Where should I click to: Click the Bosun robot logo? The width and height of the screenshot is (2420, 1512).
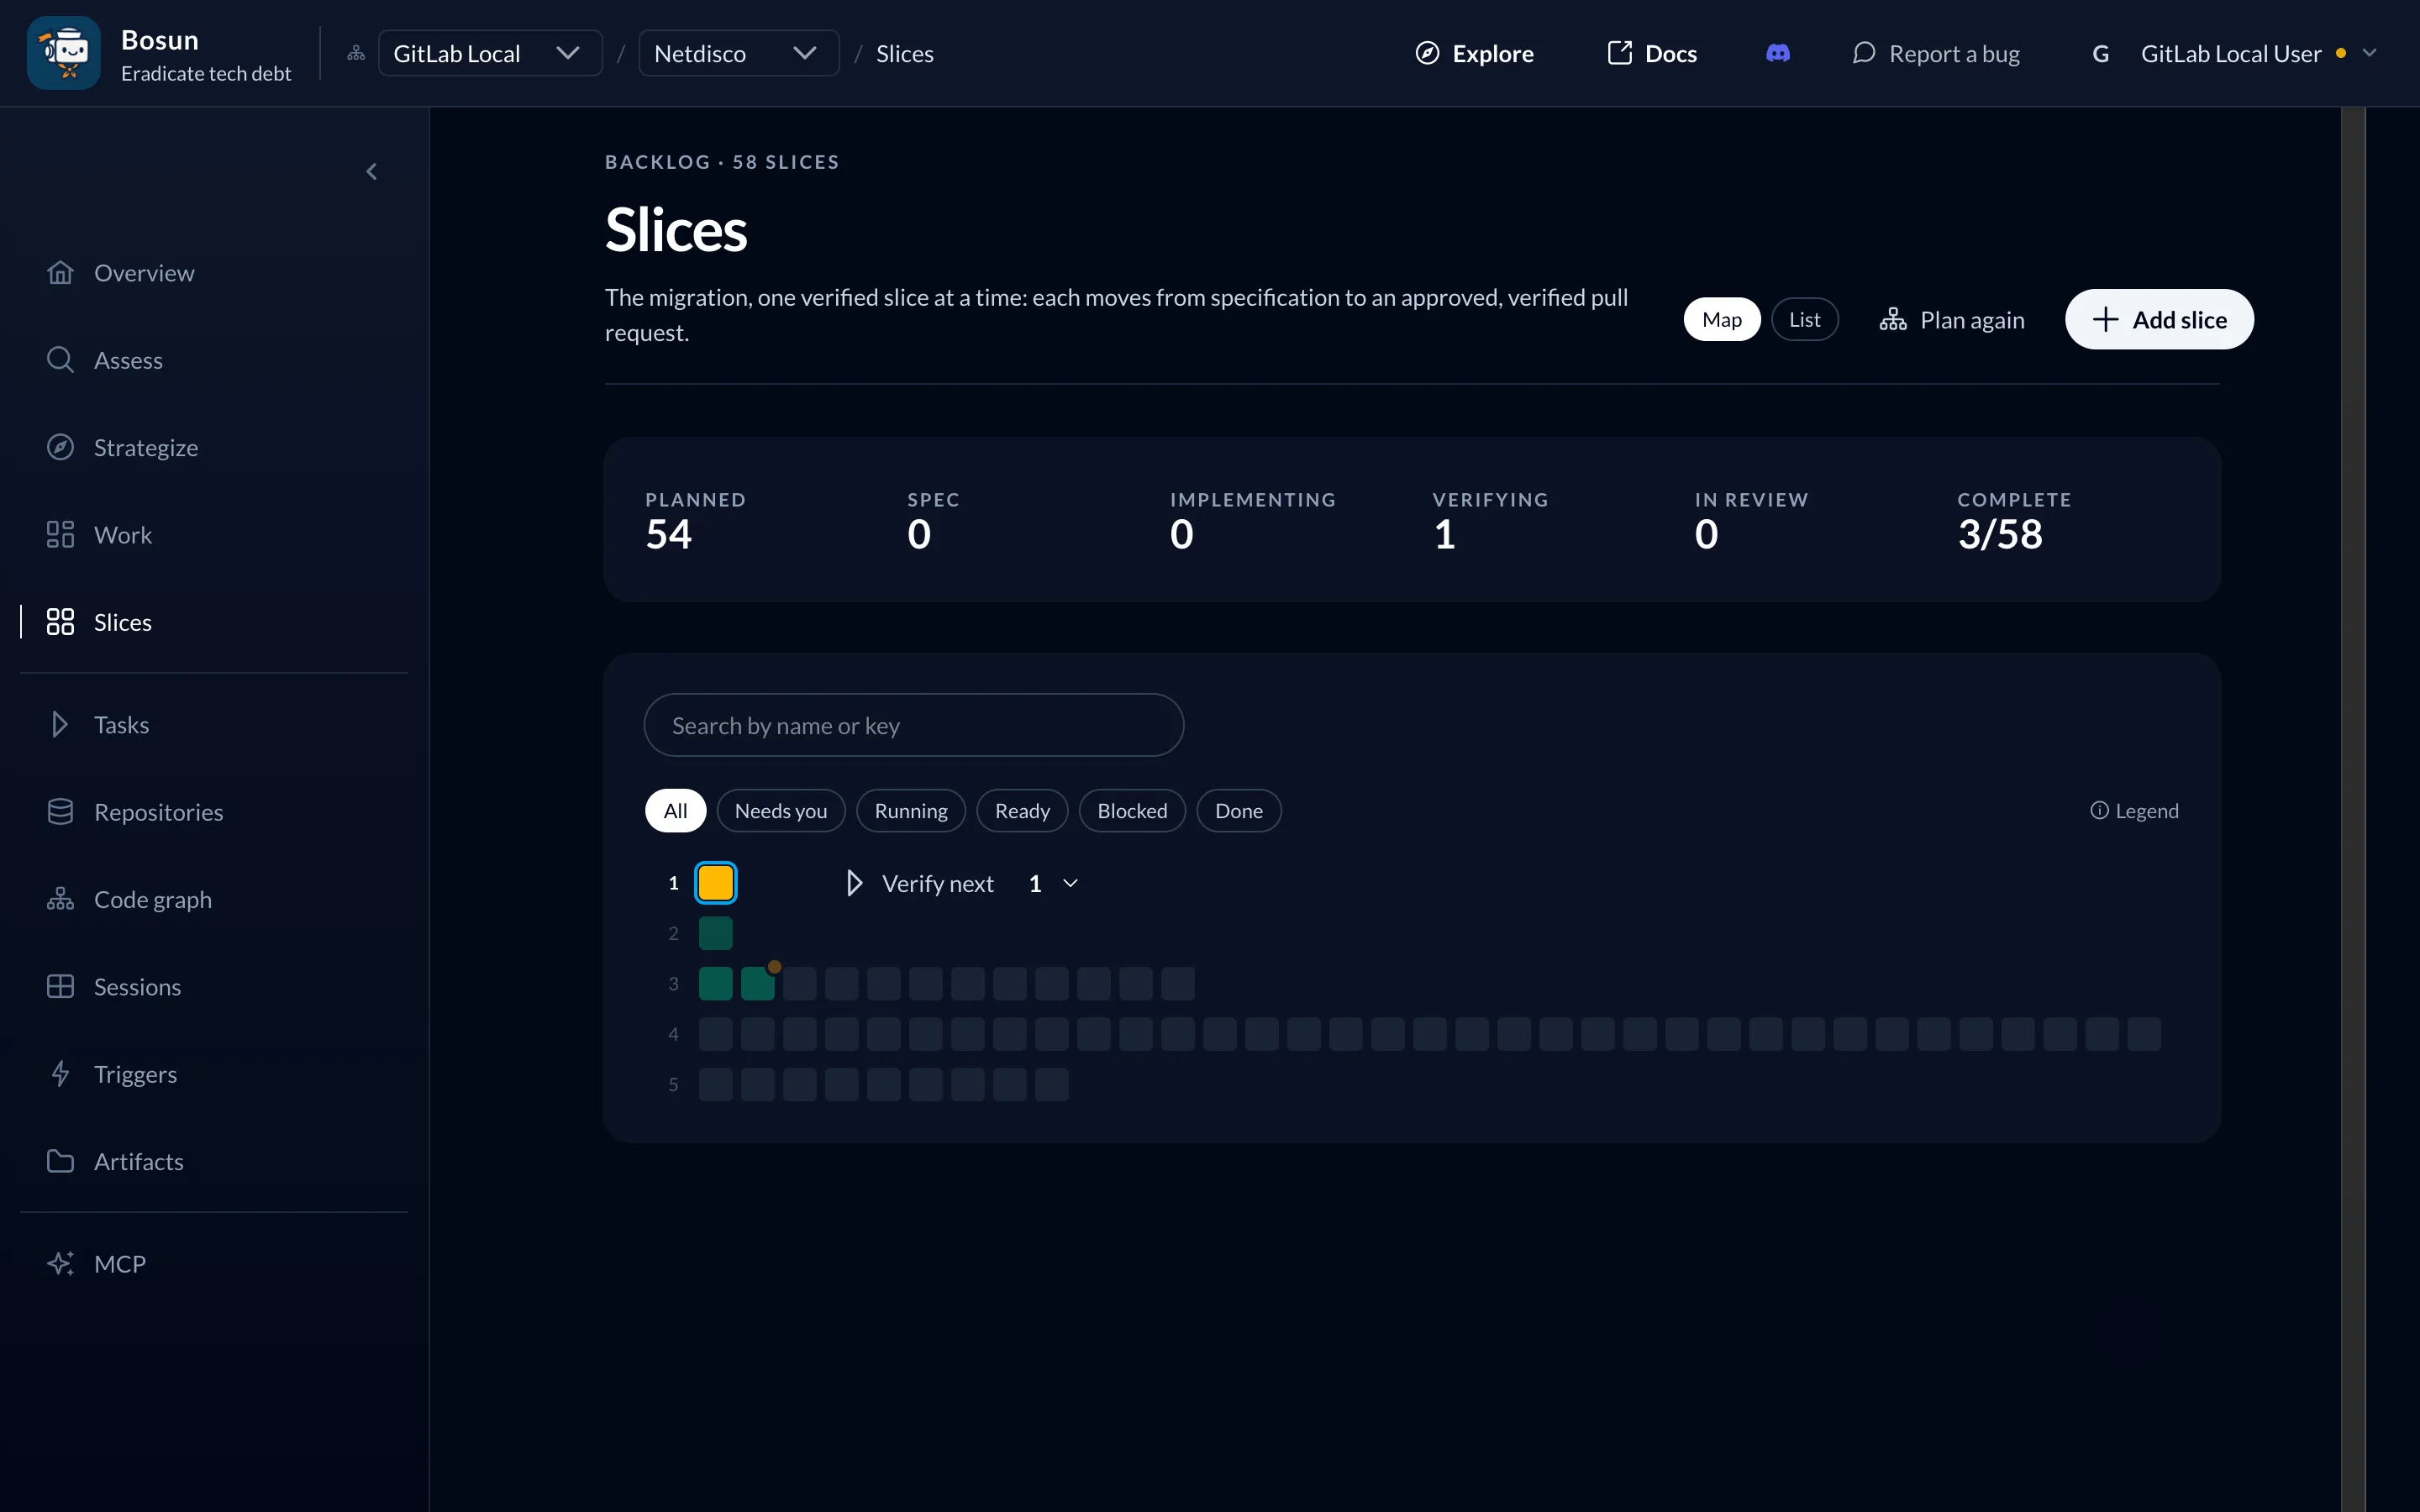[x=64, y=53]
